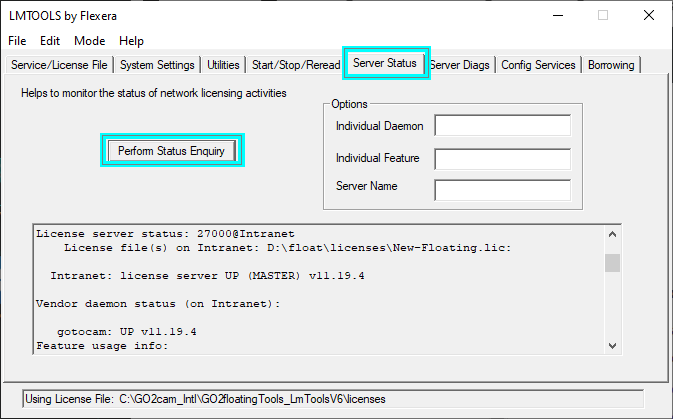Open the Borrowing tab

coord(610,65)
